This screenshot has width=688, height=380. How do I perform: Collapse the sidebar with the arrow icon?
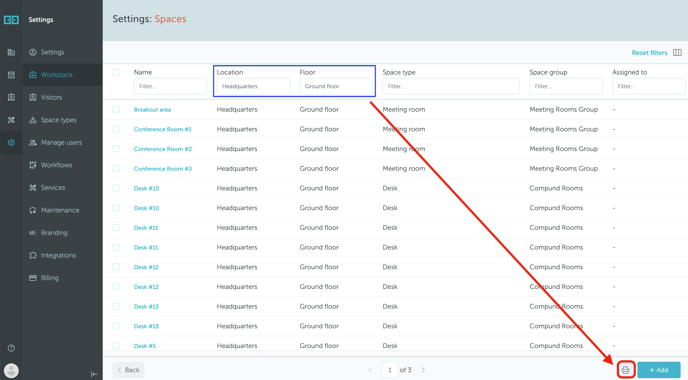94,374
